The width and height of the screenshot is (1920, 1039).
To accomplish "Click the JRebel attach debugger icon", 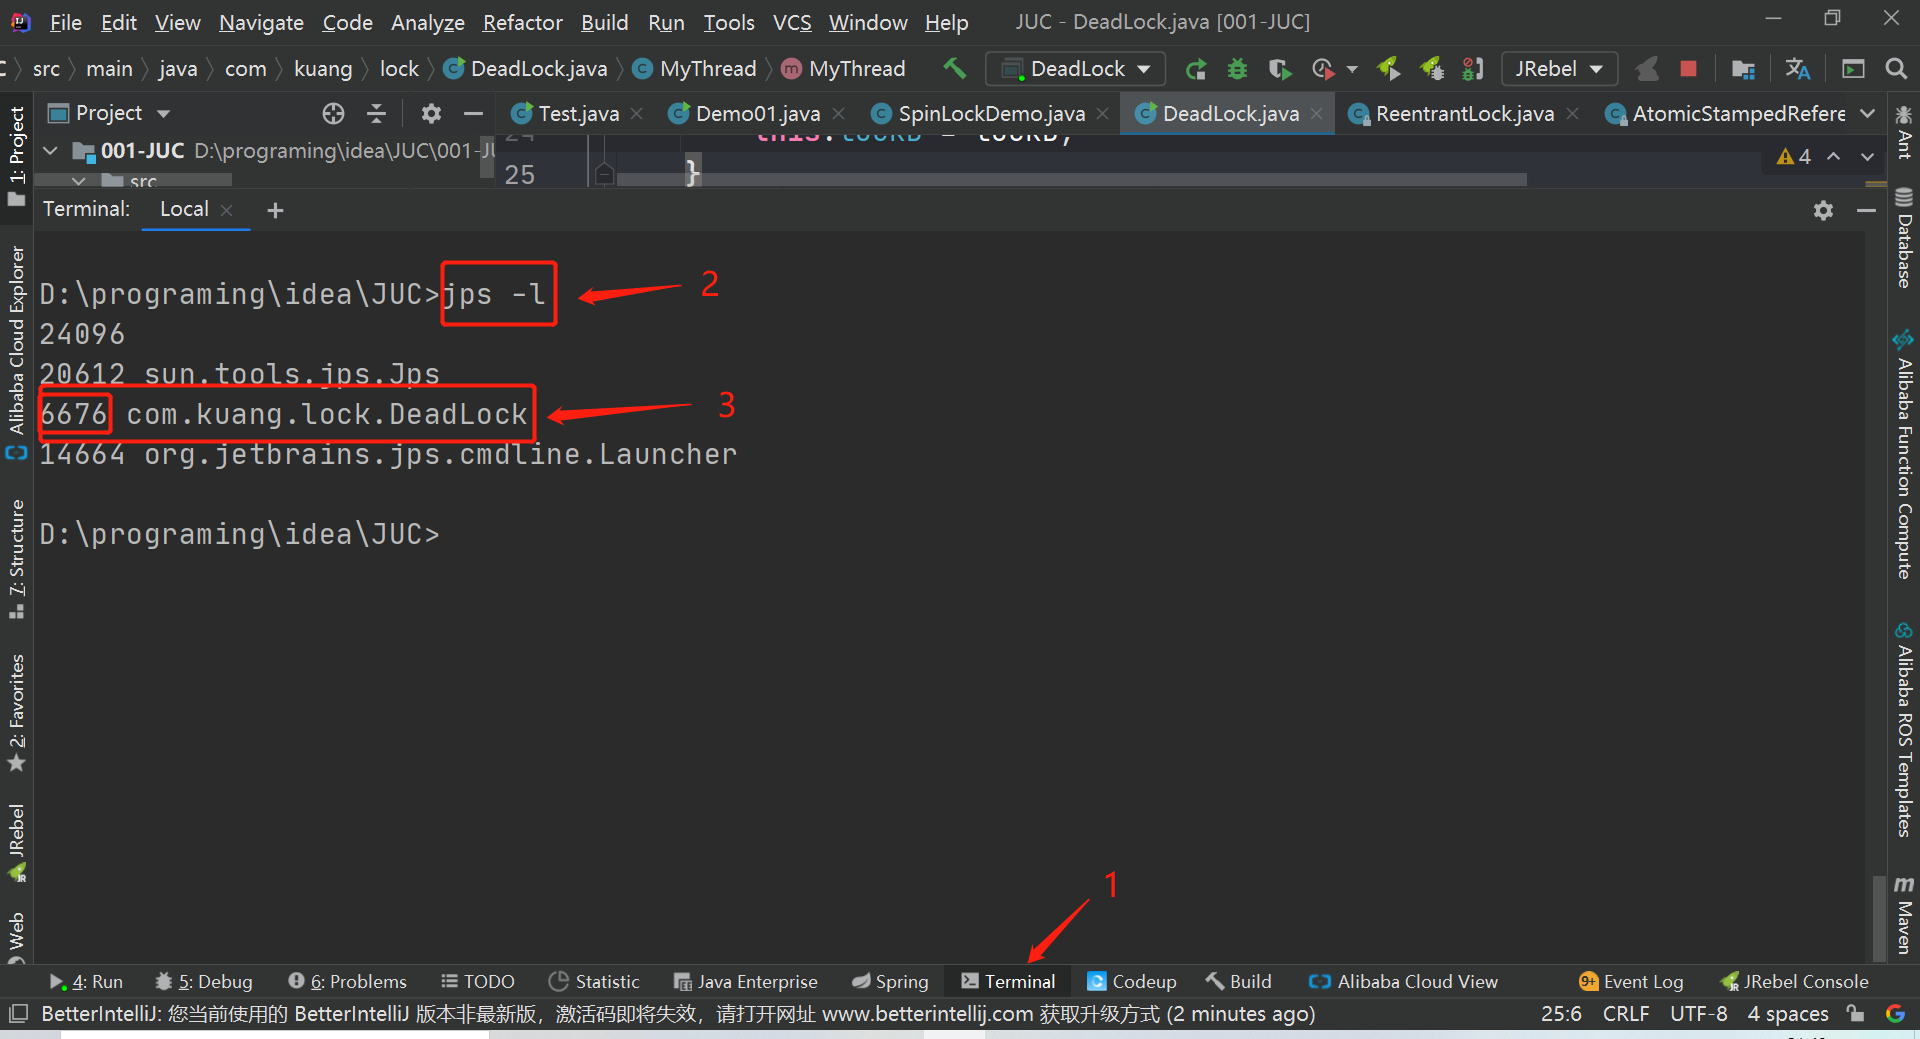I will [1473, 69].
